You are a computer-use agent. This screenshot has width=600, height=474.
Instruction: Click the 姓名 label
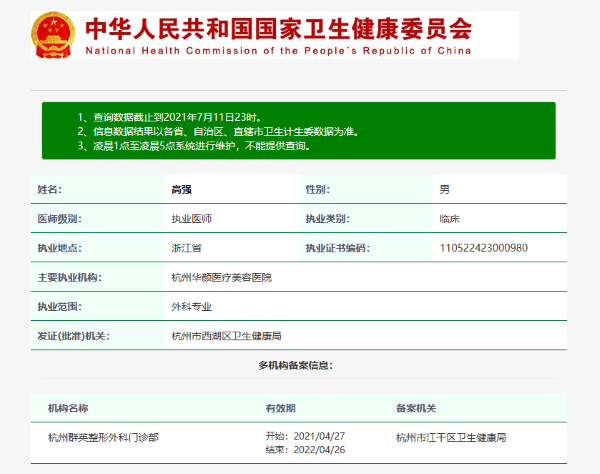pos(49,189)
